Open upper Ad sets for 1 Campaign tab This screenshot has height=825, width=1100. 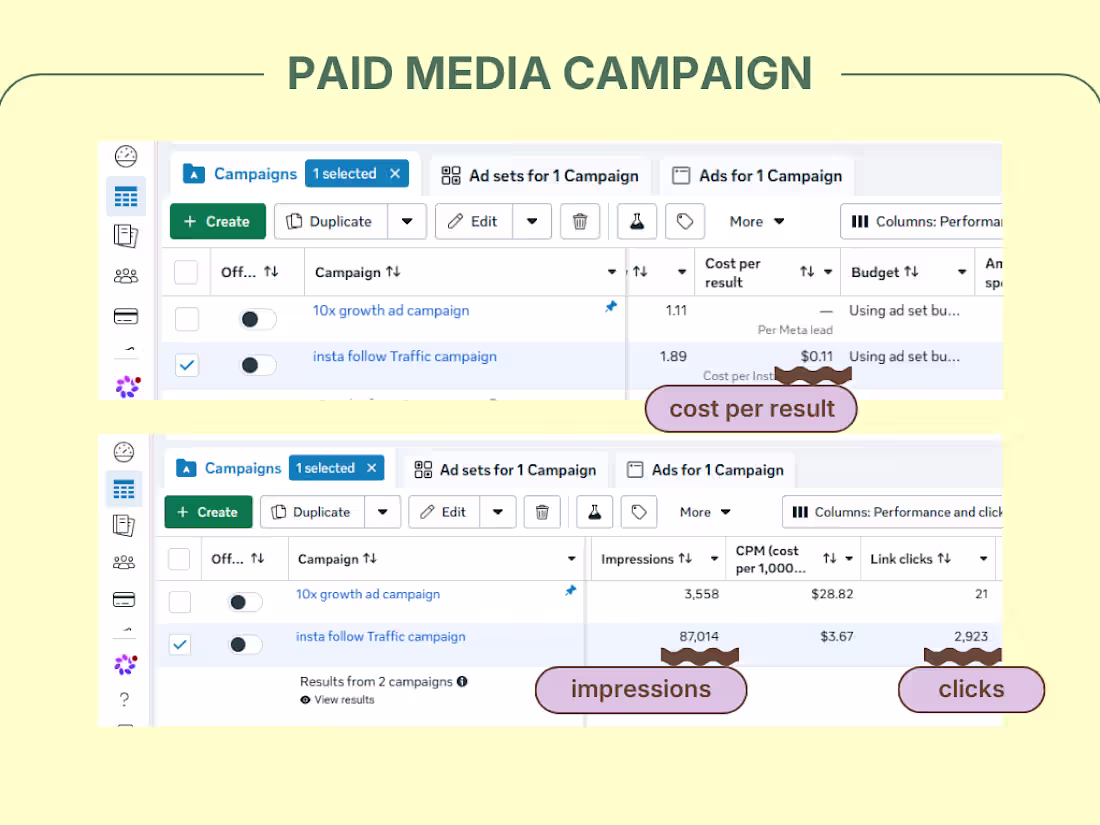pos(539,175)
